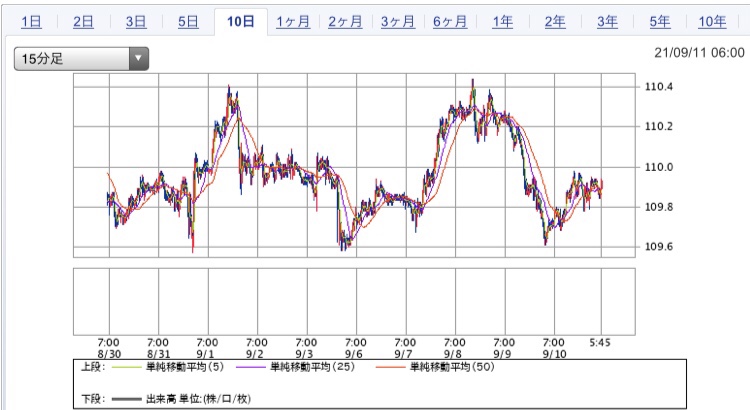Click the 110.0 price axis label
Image resolution: width=750 pixels, height=410 pixels.
pos(659,167)
